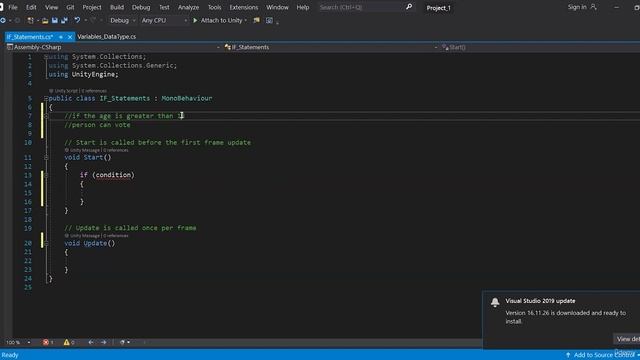
Task: Open the Build menu
Action: pyautogui.click(x=117, y=7)
